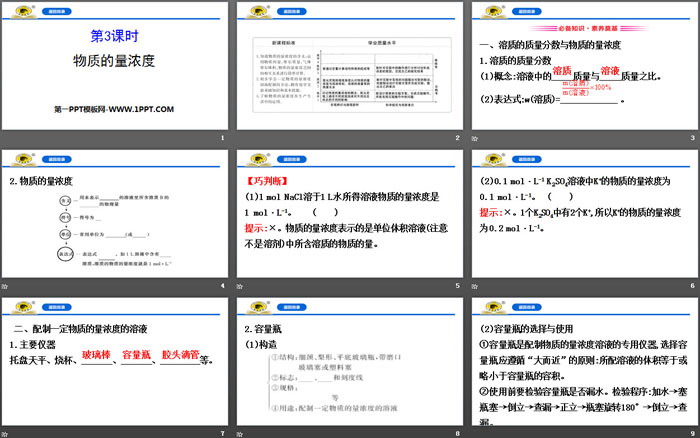Click the red 容量瓶 answer on slide 7
This screenshot has height=438, width=700.
[x=136, y=355]
